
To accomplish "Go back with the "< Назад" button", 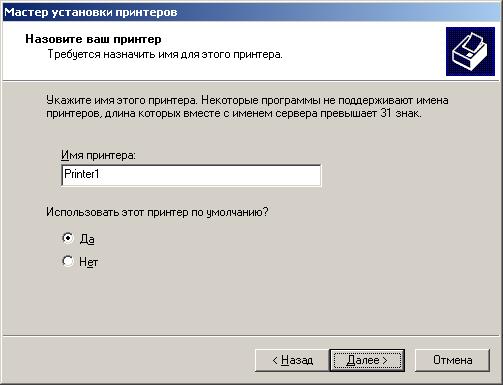I will click(292, 360).
